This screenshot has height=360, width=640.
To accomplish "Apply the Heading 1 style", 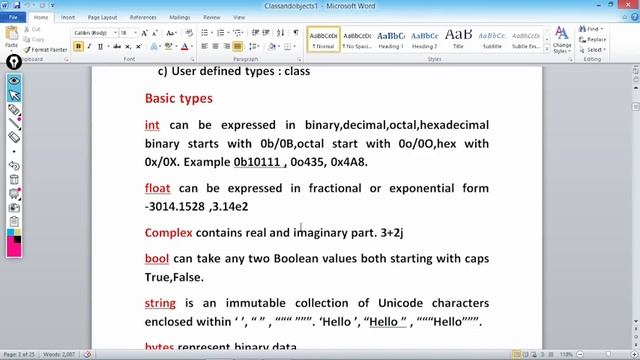I will click(x=391, y=40).
